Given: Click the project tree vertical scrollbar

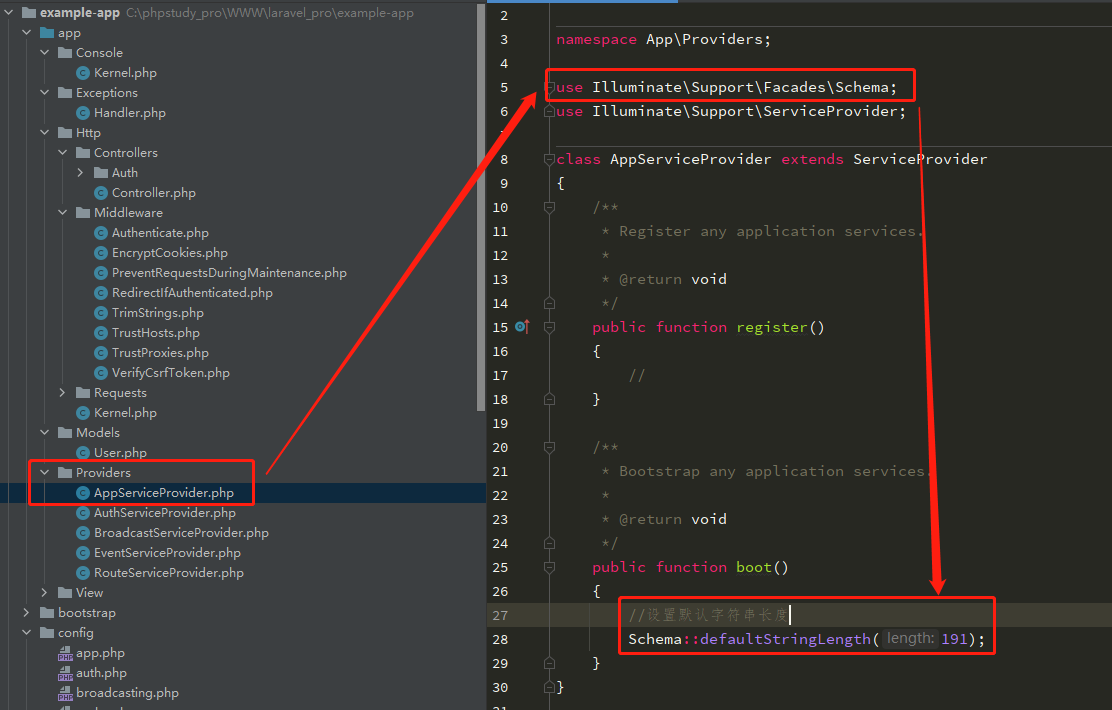Looking at the screenshot, I should click(x=481, y=200).
